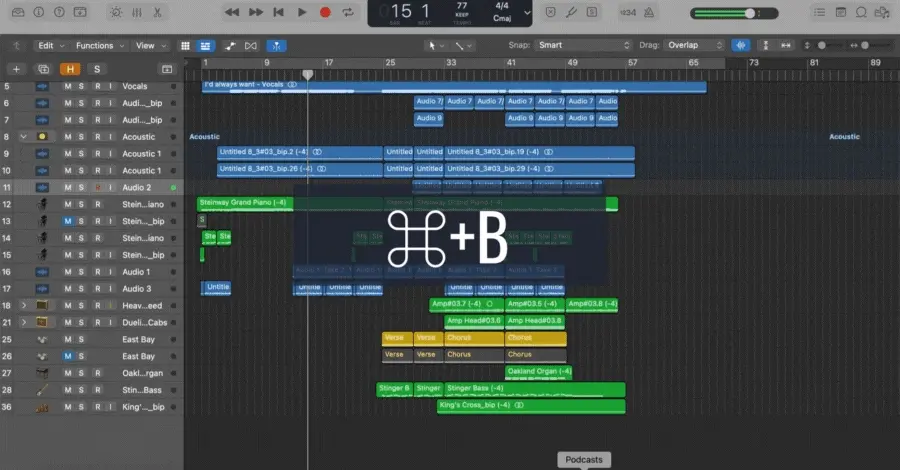This screenshot has width=900, height=470.
Task: Enable Flex view icon
Action: coord(251,45)
